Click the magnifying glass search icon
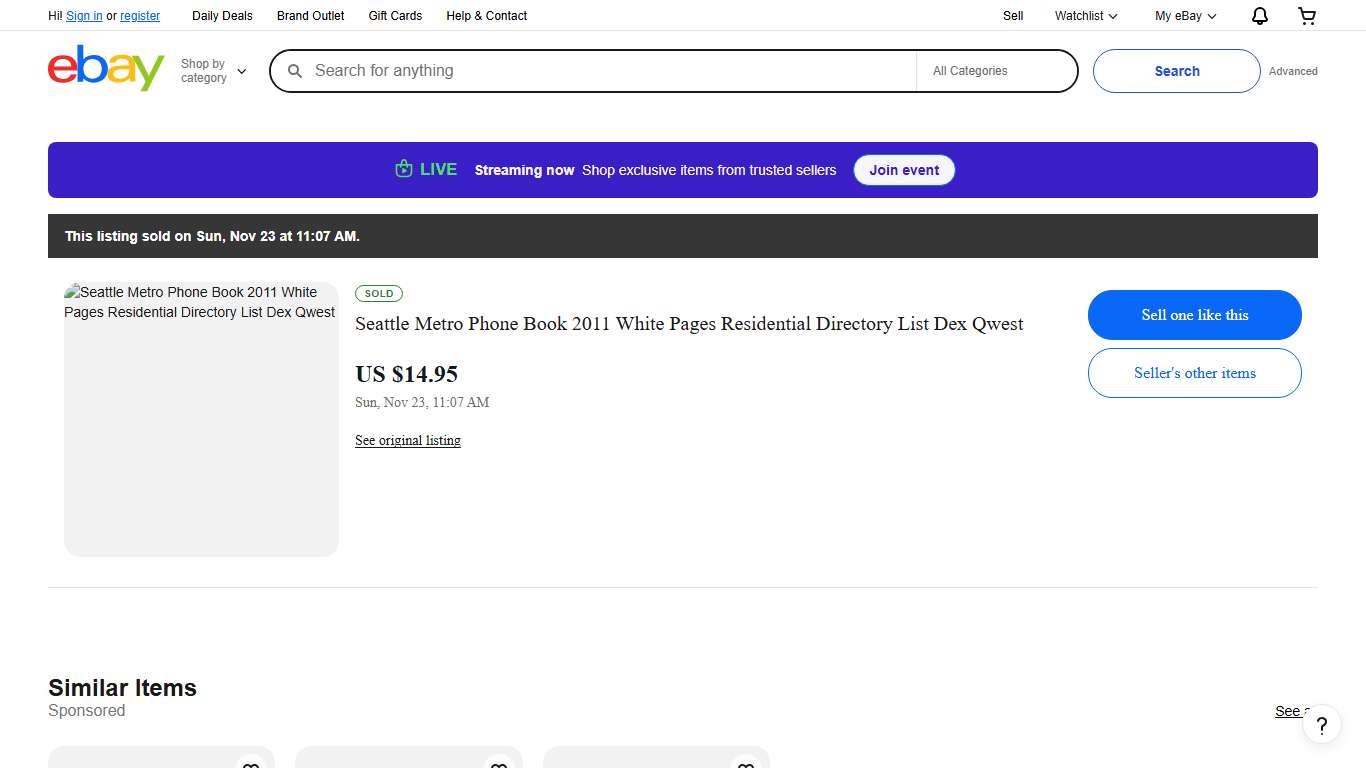1366x768 pixels. click(295, 71)
